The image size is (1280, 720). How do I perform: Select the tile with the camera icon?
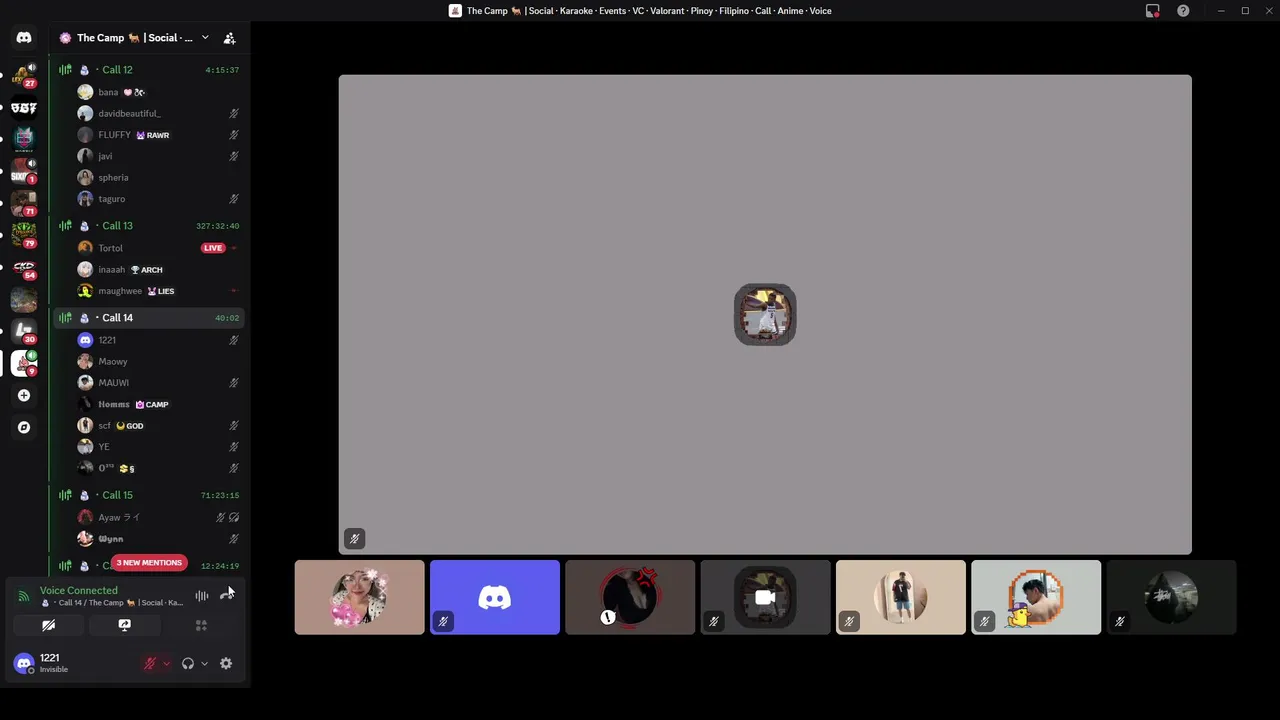tap(765, 597)
